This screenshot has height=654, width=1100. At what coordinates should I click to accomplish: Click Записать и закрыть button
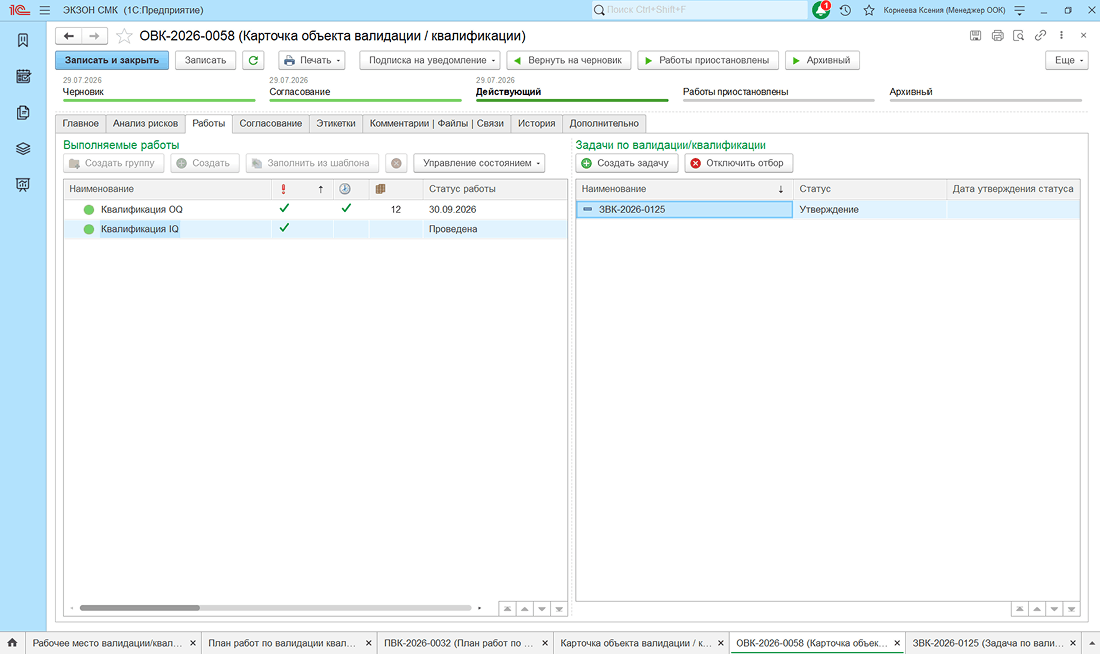[112, 60]
